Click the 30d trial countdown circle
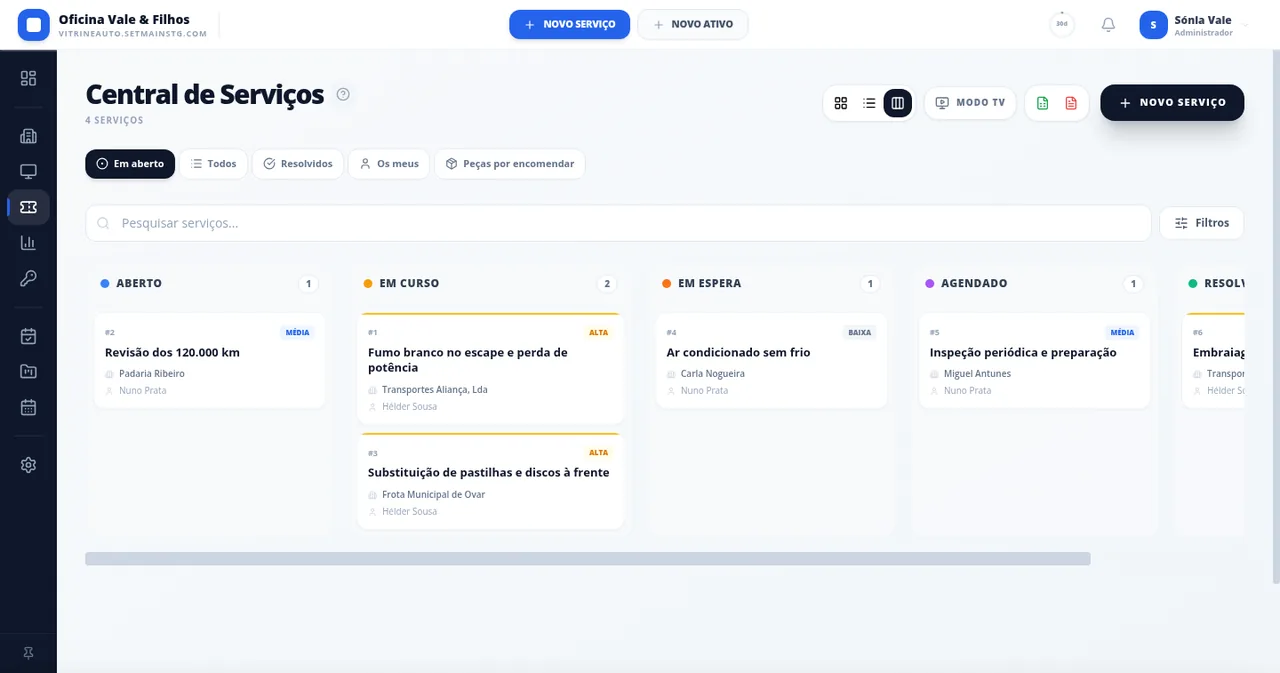The width and height of the screenshot is (1280, 673). click(1062, 25)
